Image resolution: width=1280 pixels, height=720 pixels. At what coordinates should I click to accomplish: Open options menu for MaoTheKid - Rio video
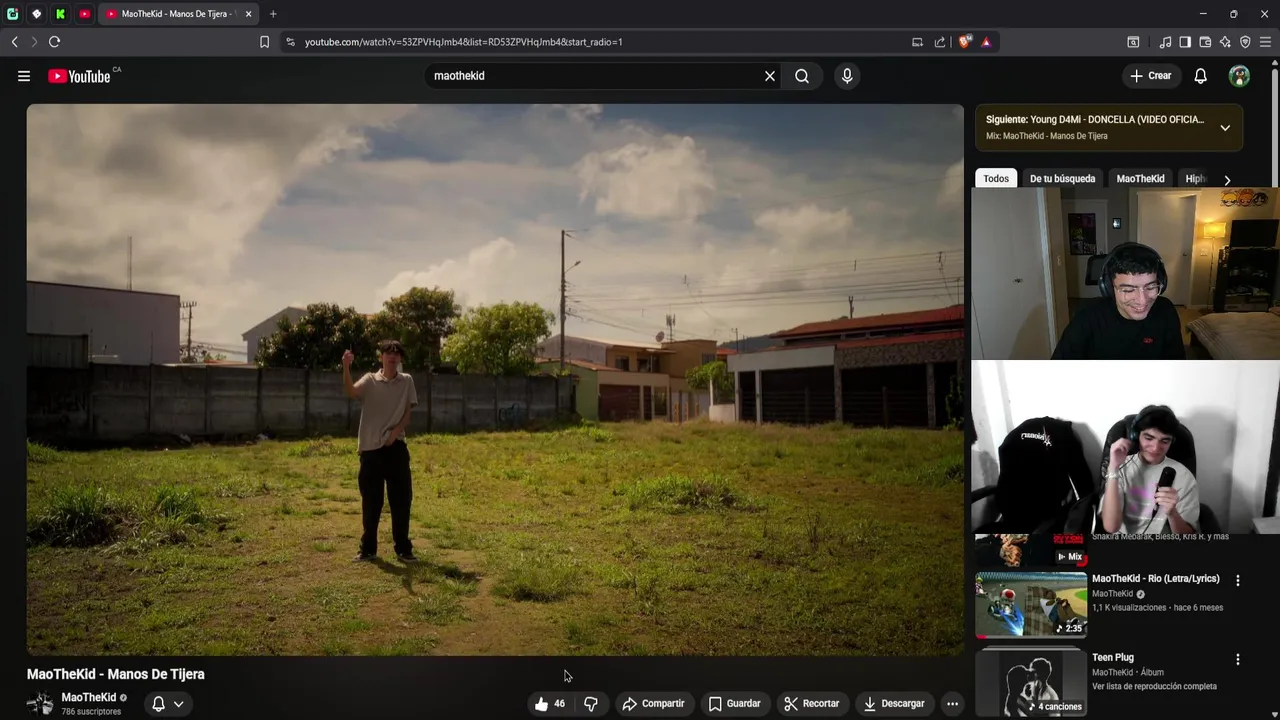pyautogui.click(x=1237, y=580)
